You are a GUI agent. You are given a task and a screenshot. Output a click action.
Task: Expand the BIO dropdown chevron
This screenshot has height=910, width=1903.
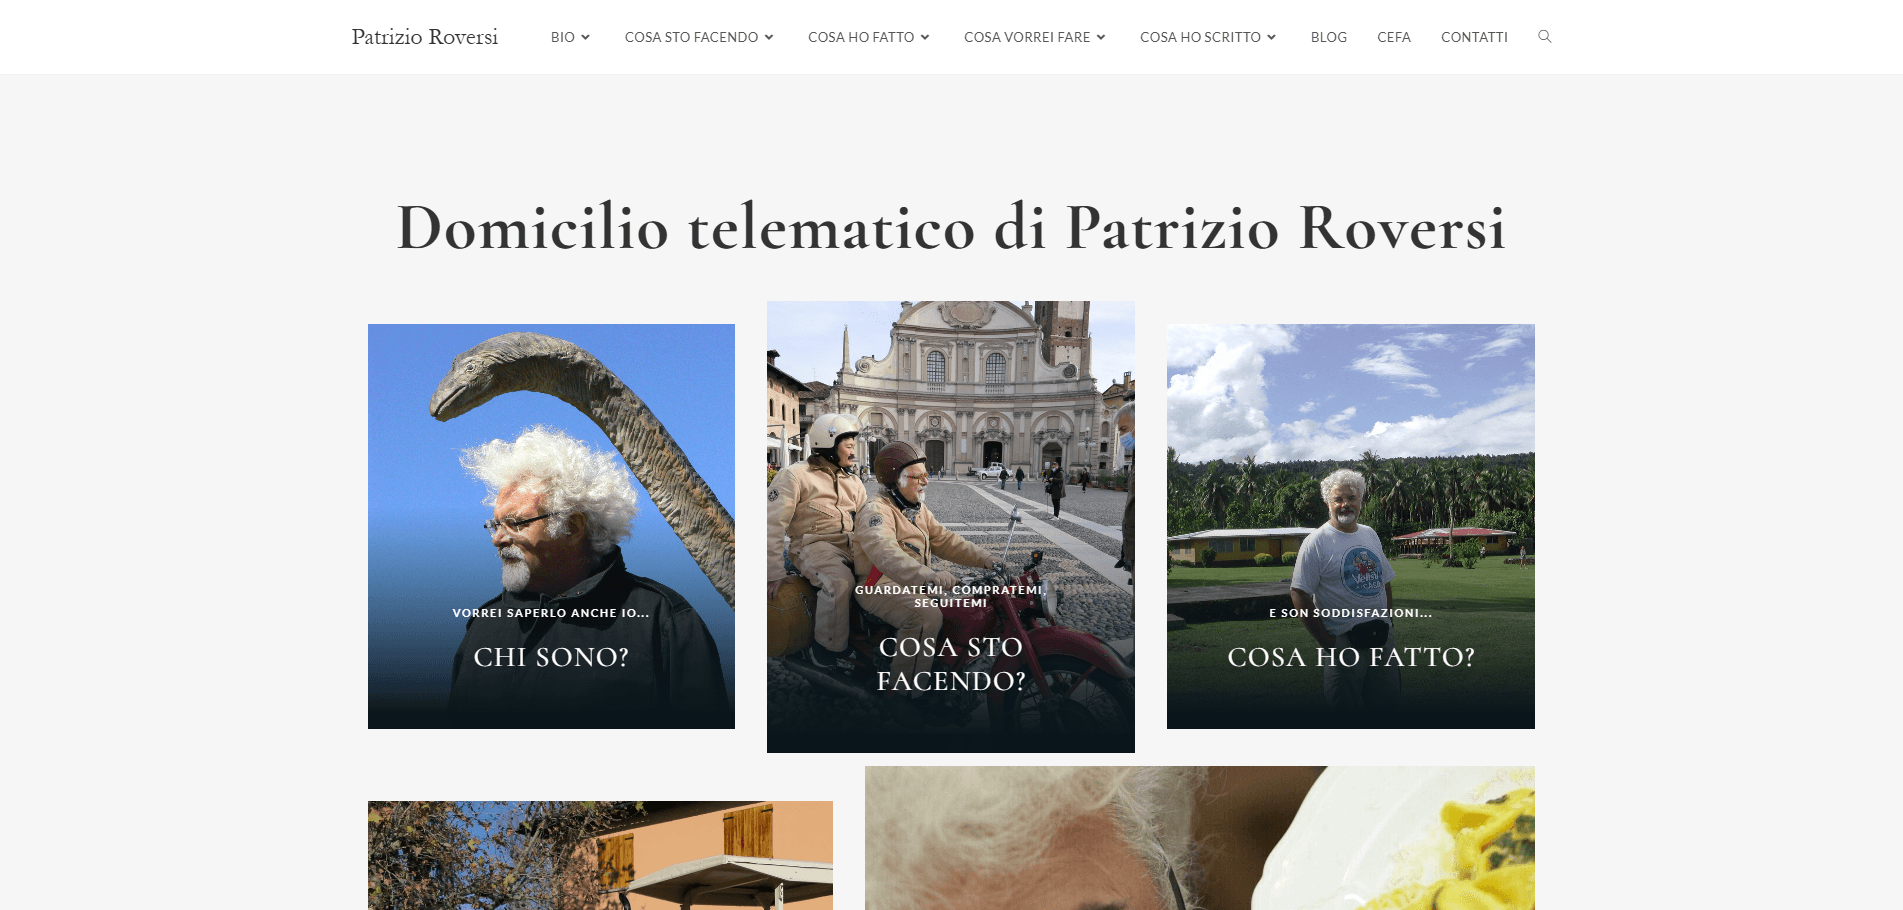click(x=586, y=37)
